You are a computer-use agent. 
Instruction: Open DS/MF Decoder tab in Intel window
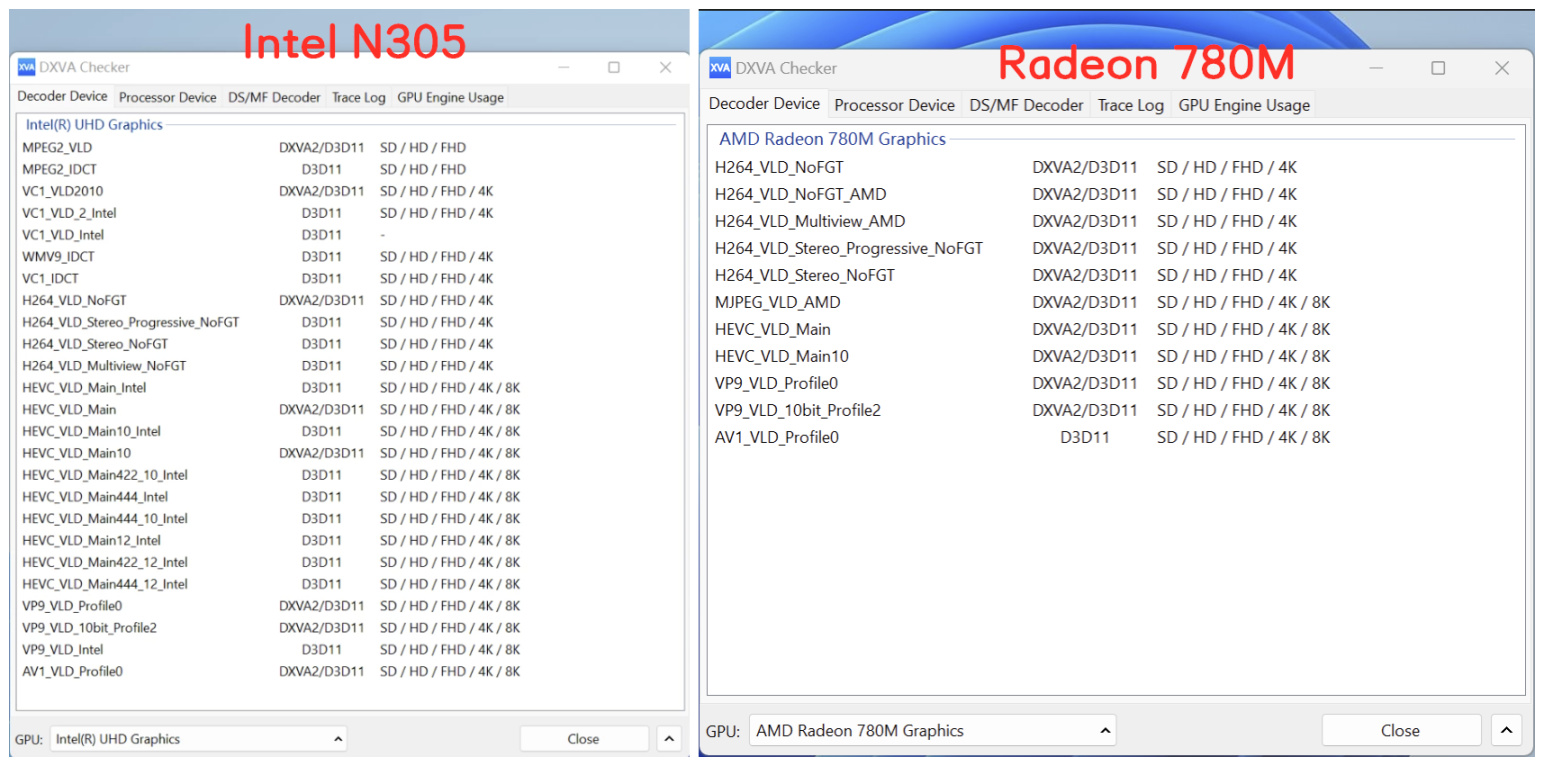(x=274, y=97)
